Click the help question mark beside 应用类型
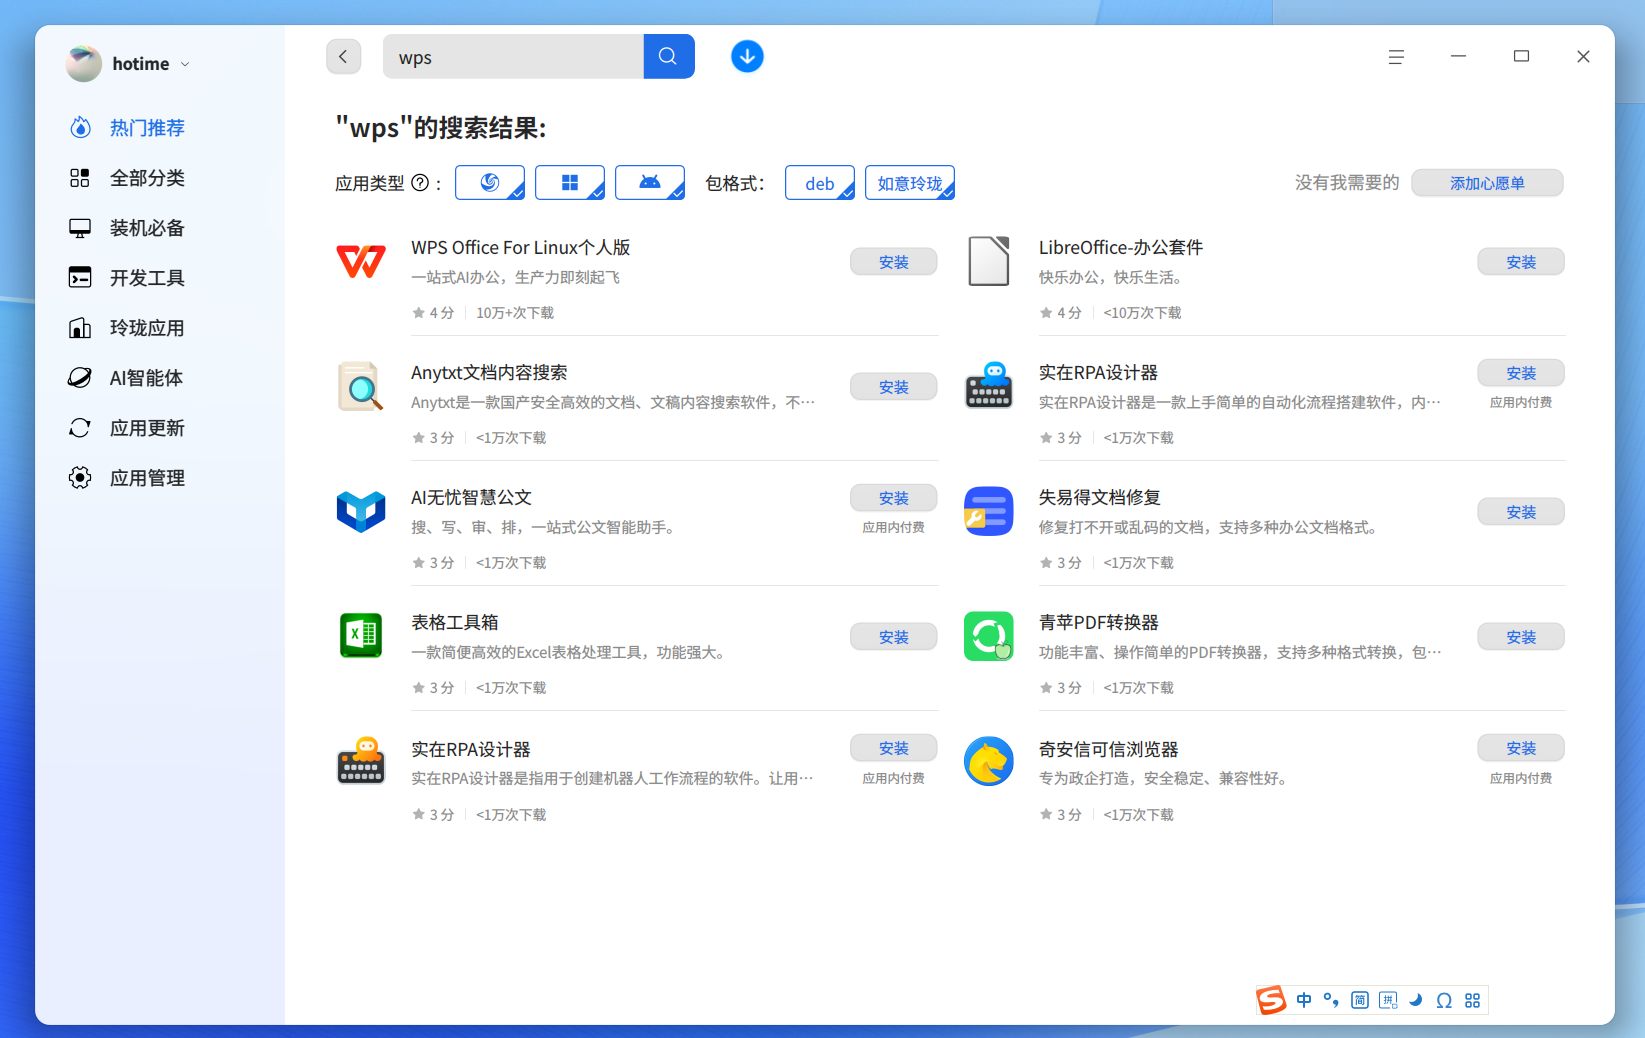Screen dimensions: 1645x1038 pyautogui.click(x=420, y=183)
